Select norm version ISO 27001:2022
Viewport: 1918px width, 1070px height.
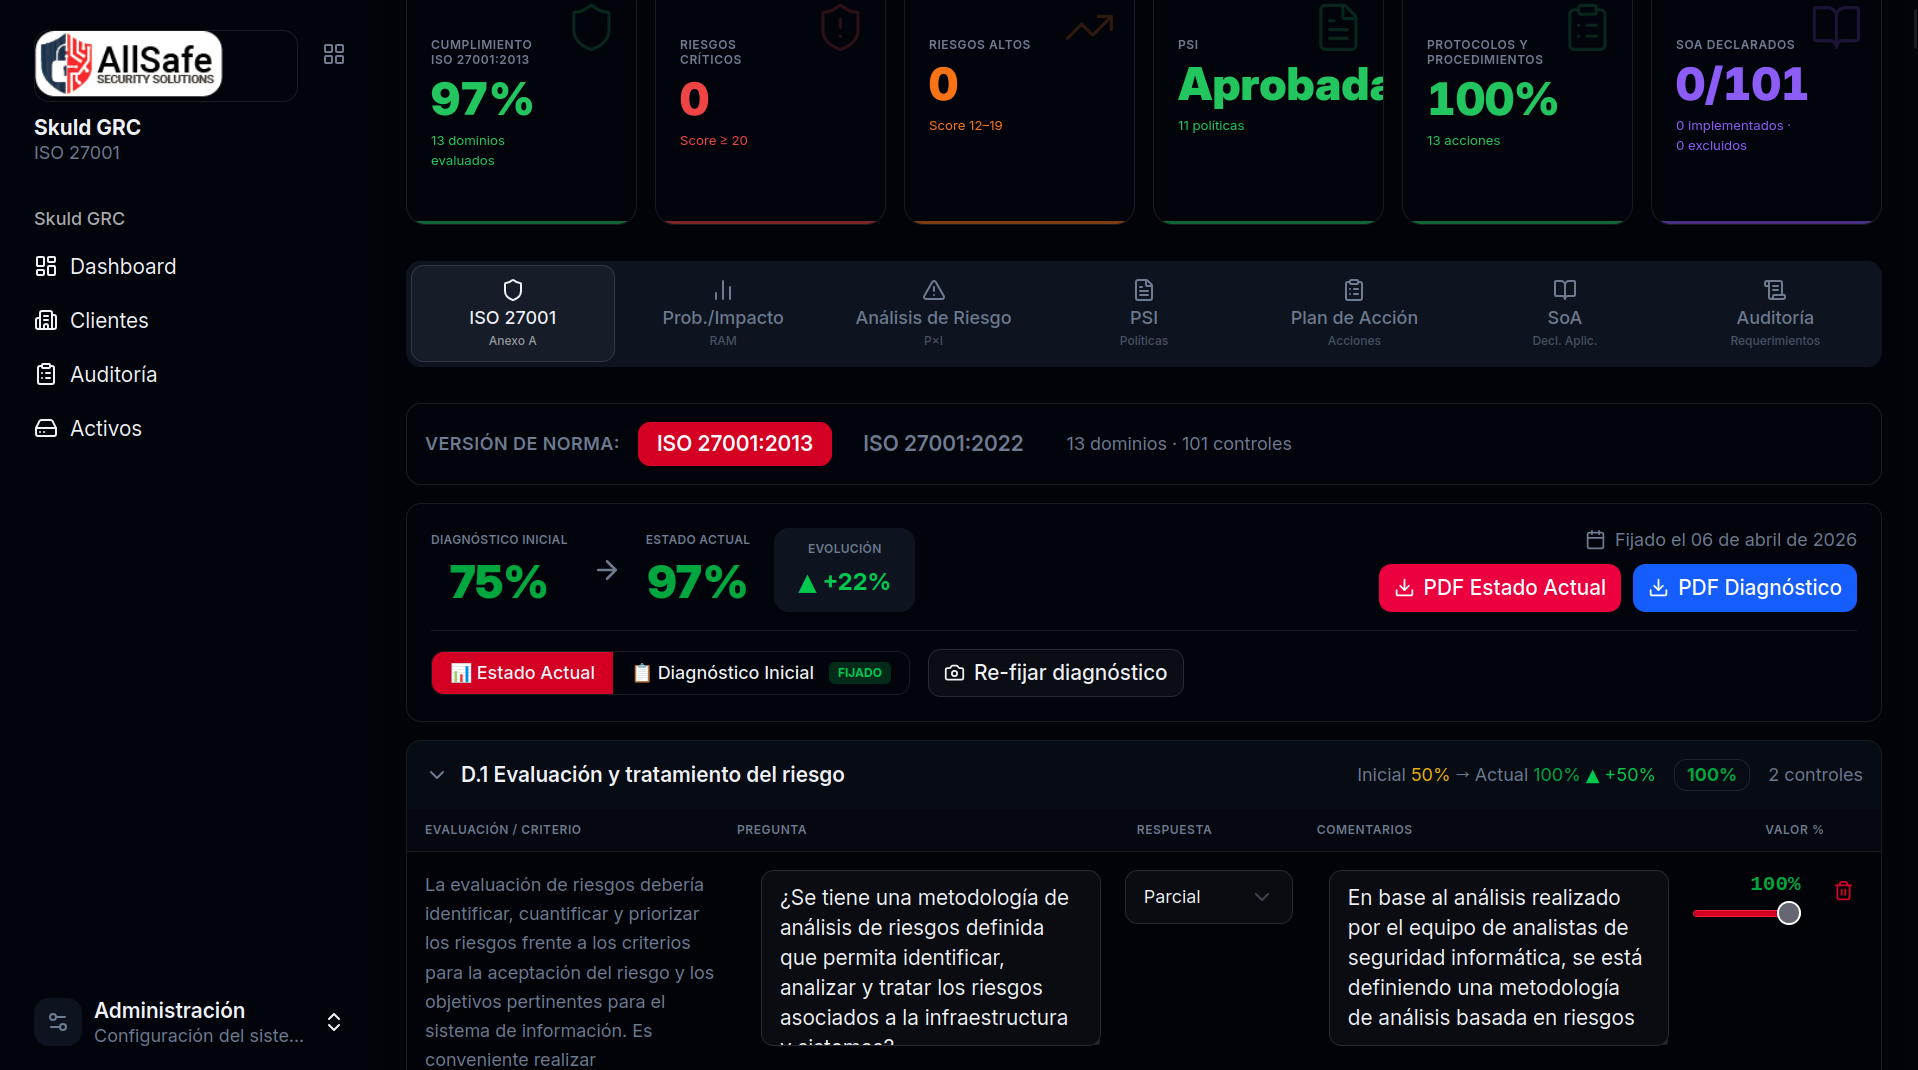point(943,444)
